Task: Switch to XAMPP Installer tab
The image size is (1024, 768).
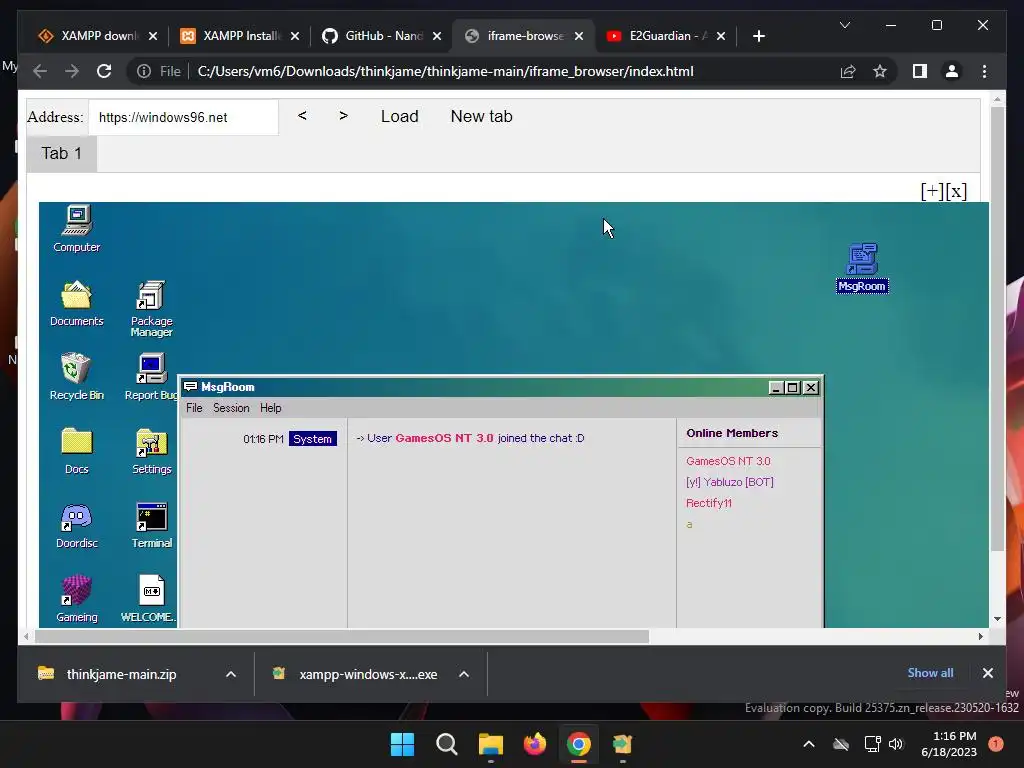Action: tap(240, 36)
